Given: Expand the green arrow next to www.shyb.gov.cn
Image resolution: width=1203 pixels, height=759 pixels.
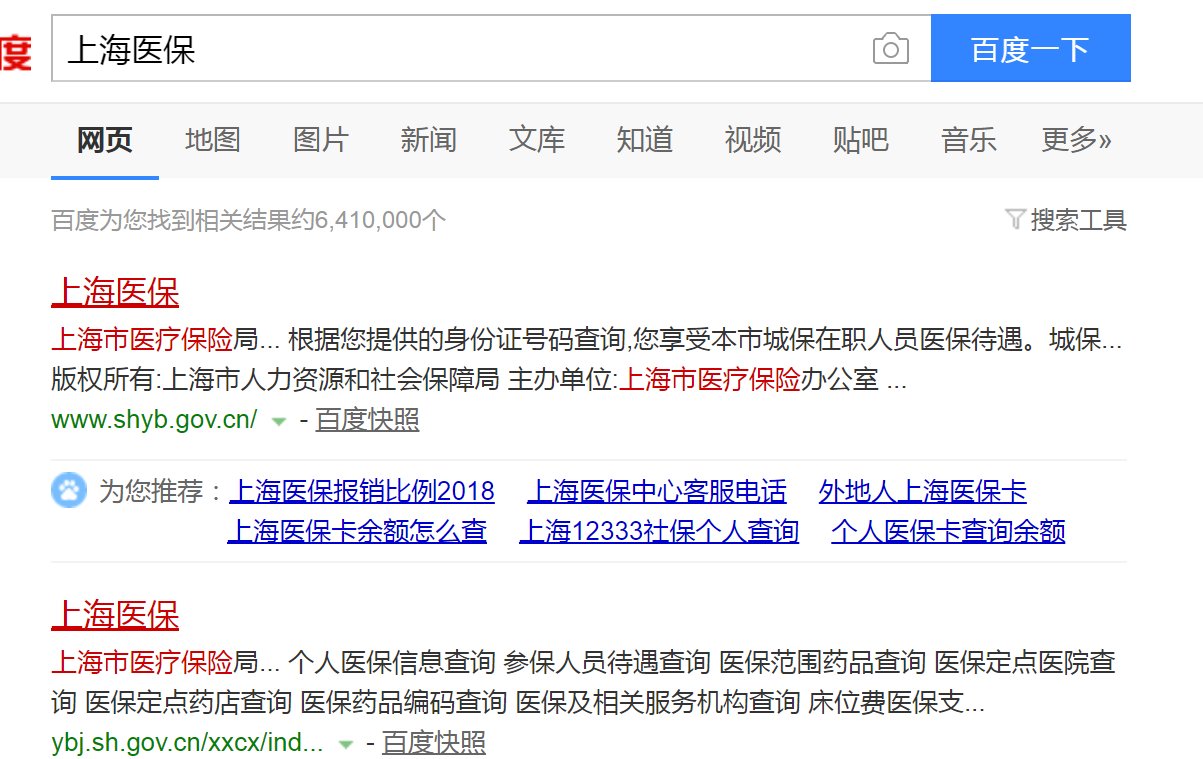Looking at the screenshot, I should tap(277, 422).
